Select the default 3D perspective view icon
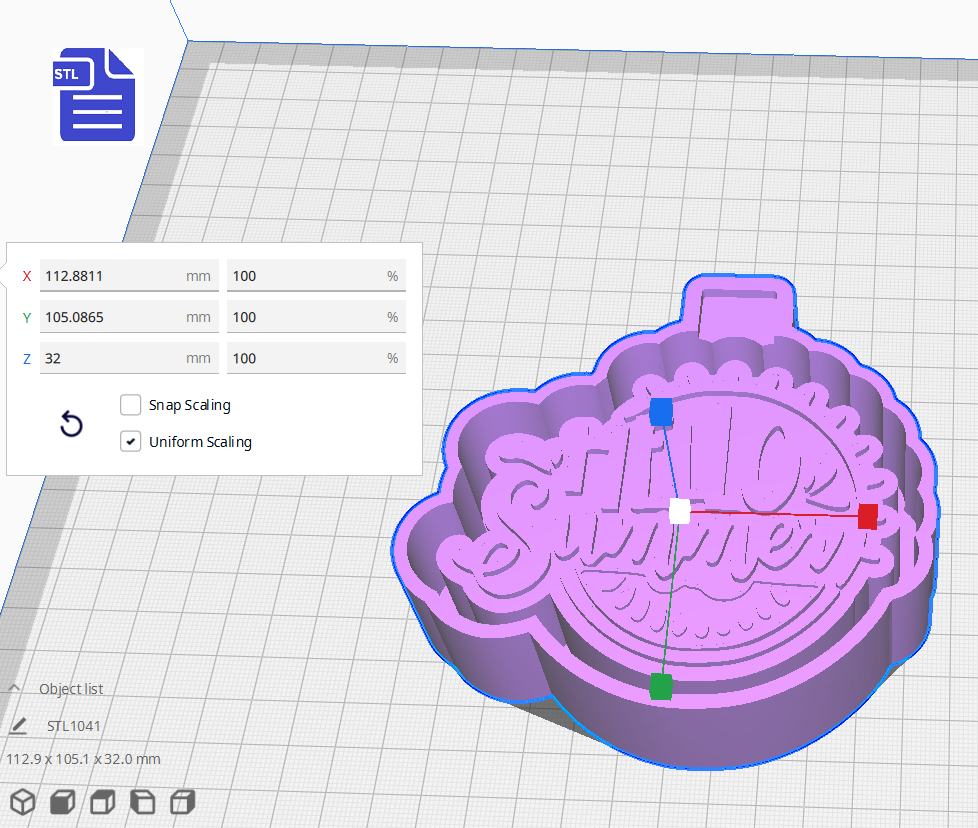This screenshot has height=828, width=978. 22,801
